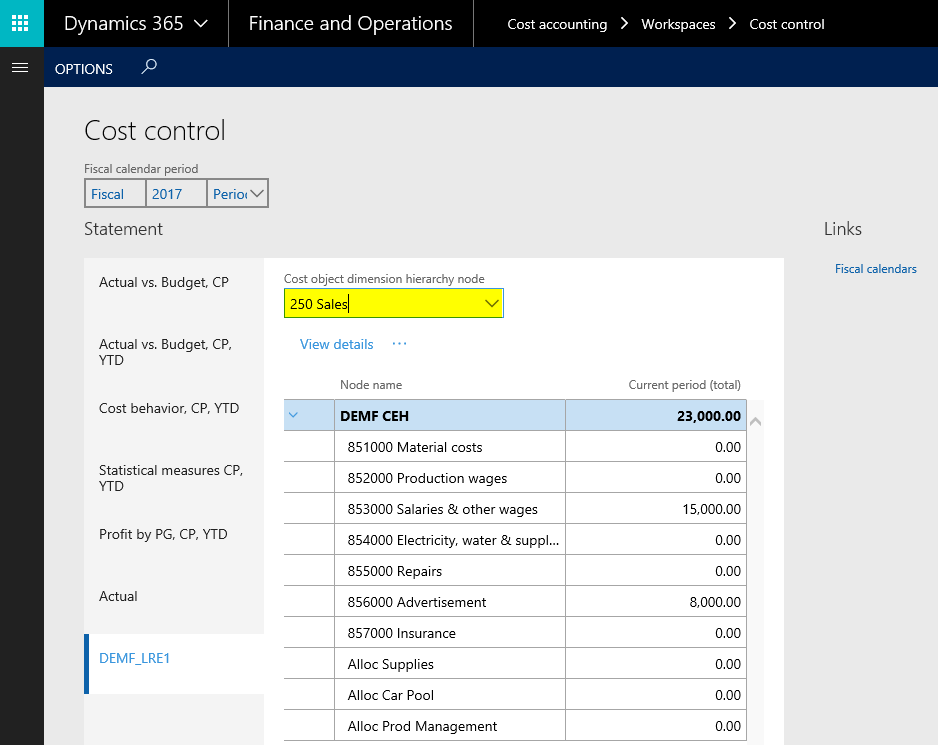Collapse the DEMF CEH row
Viewport: 938px width, 745px height.
[x=294, y=416]
